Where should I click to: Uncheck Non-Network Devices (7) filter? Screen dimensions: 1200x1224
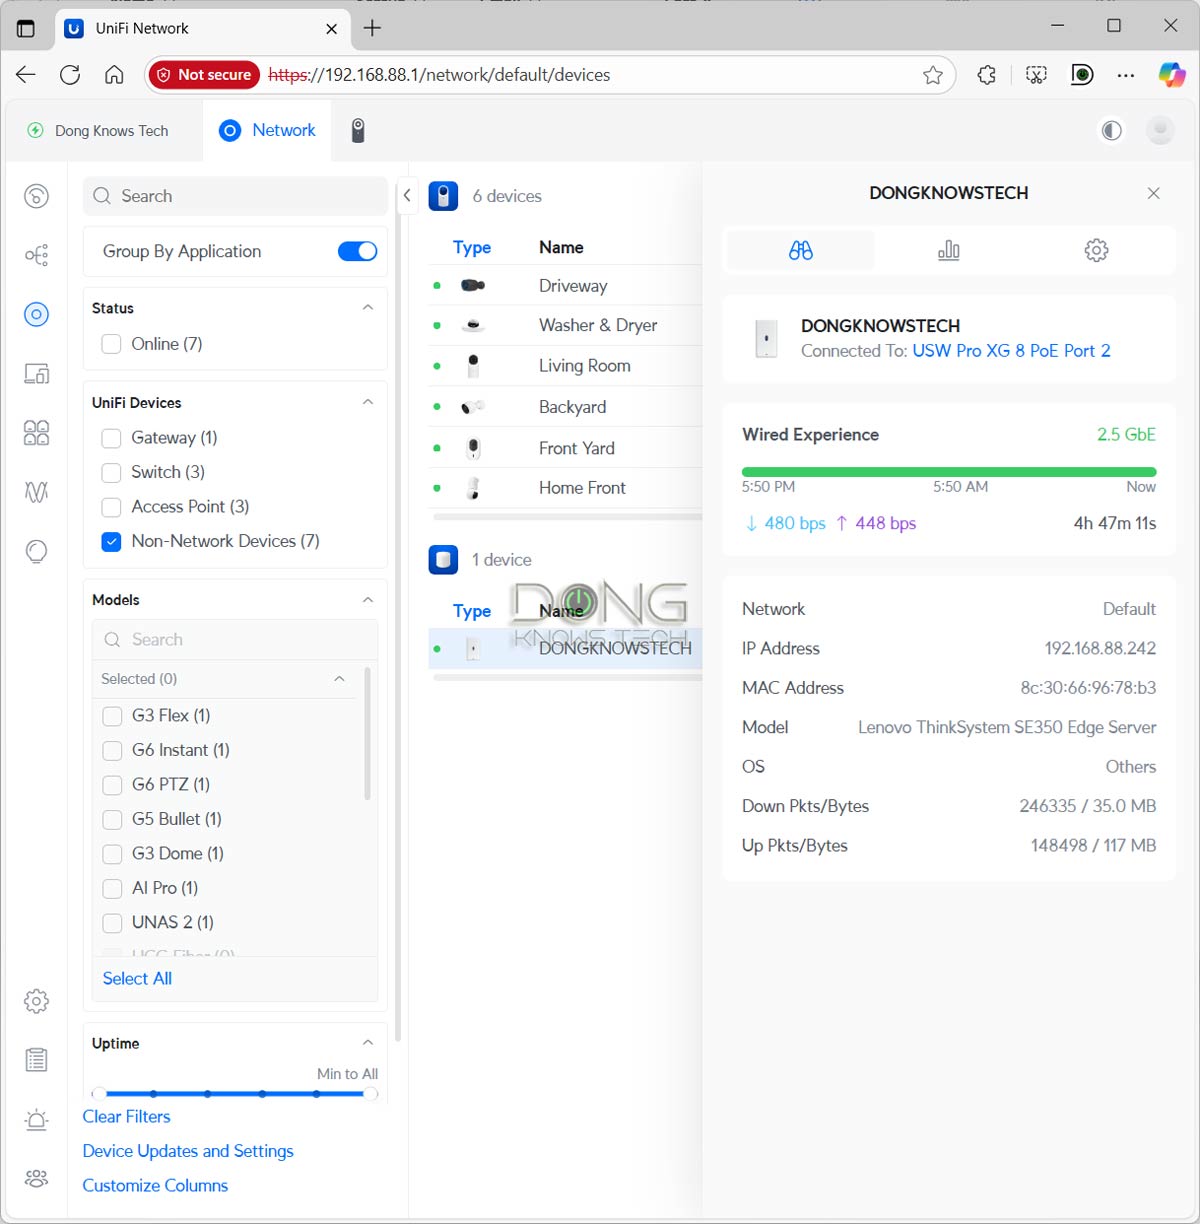(111, 541)
